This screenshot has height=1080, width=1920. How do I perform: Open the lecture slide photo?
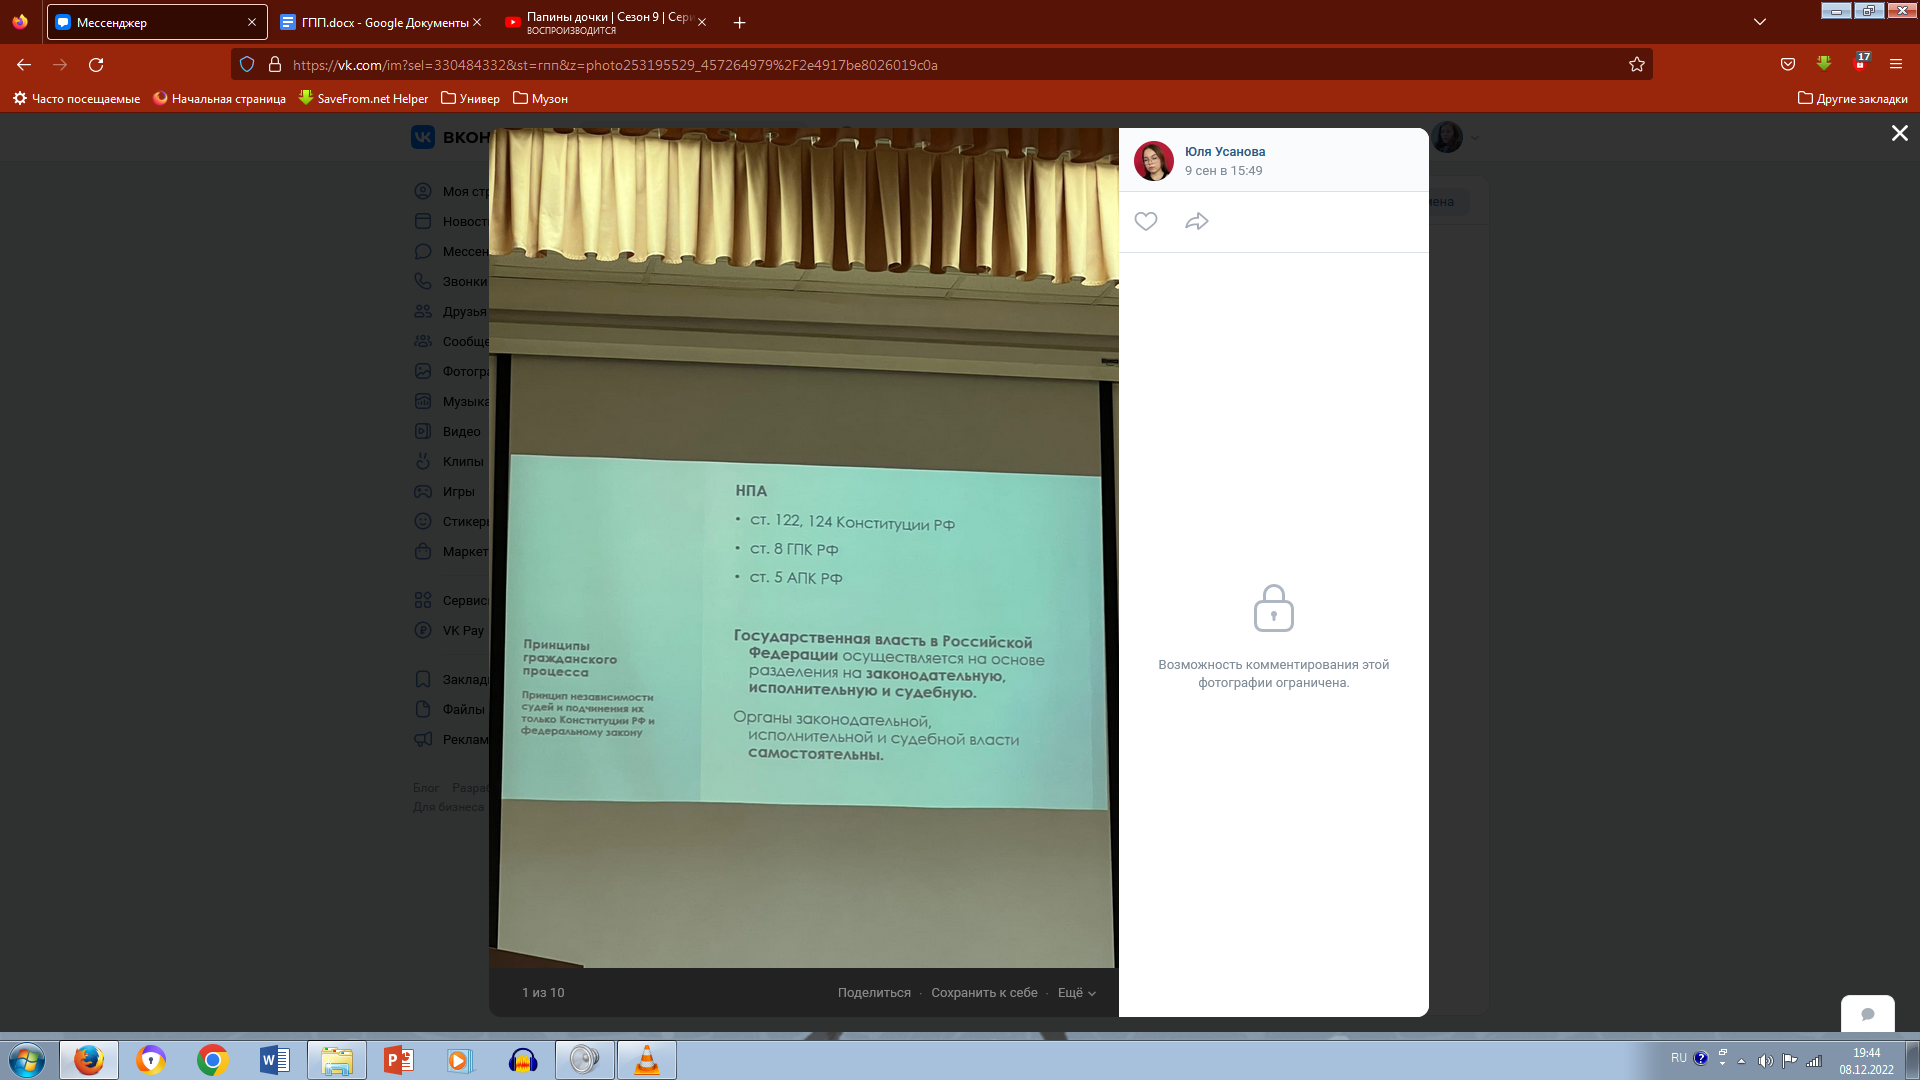click(804, 548)
